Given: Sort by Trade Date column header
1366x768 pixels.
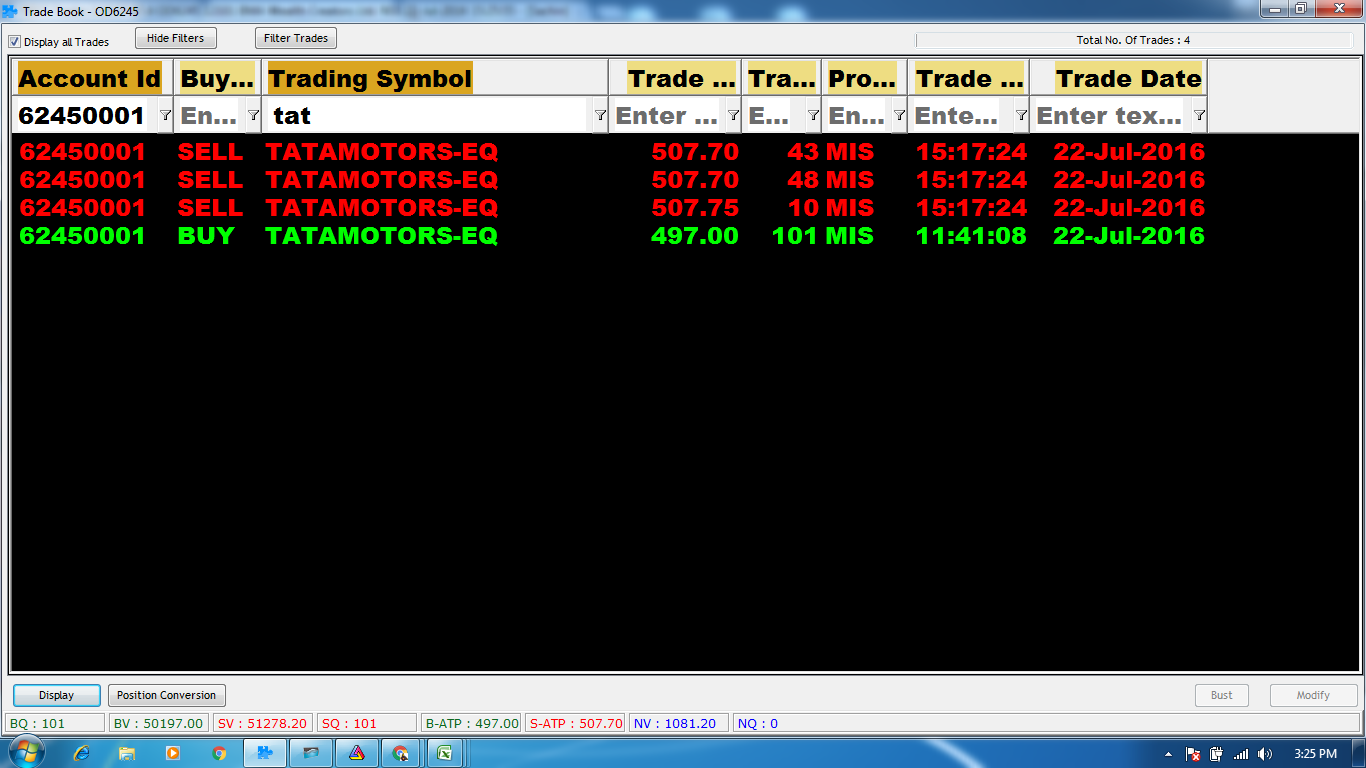Looking at the screenshot, I should pyautogui.click(x=1119, y=78).
